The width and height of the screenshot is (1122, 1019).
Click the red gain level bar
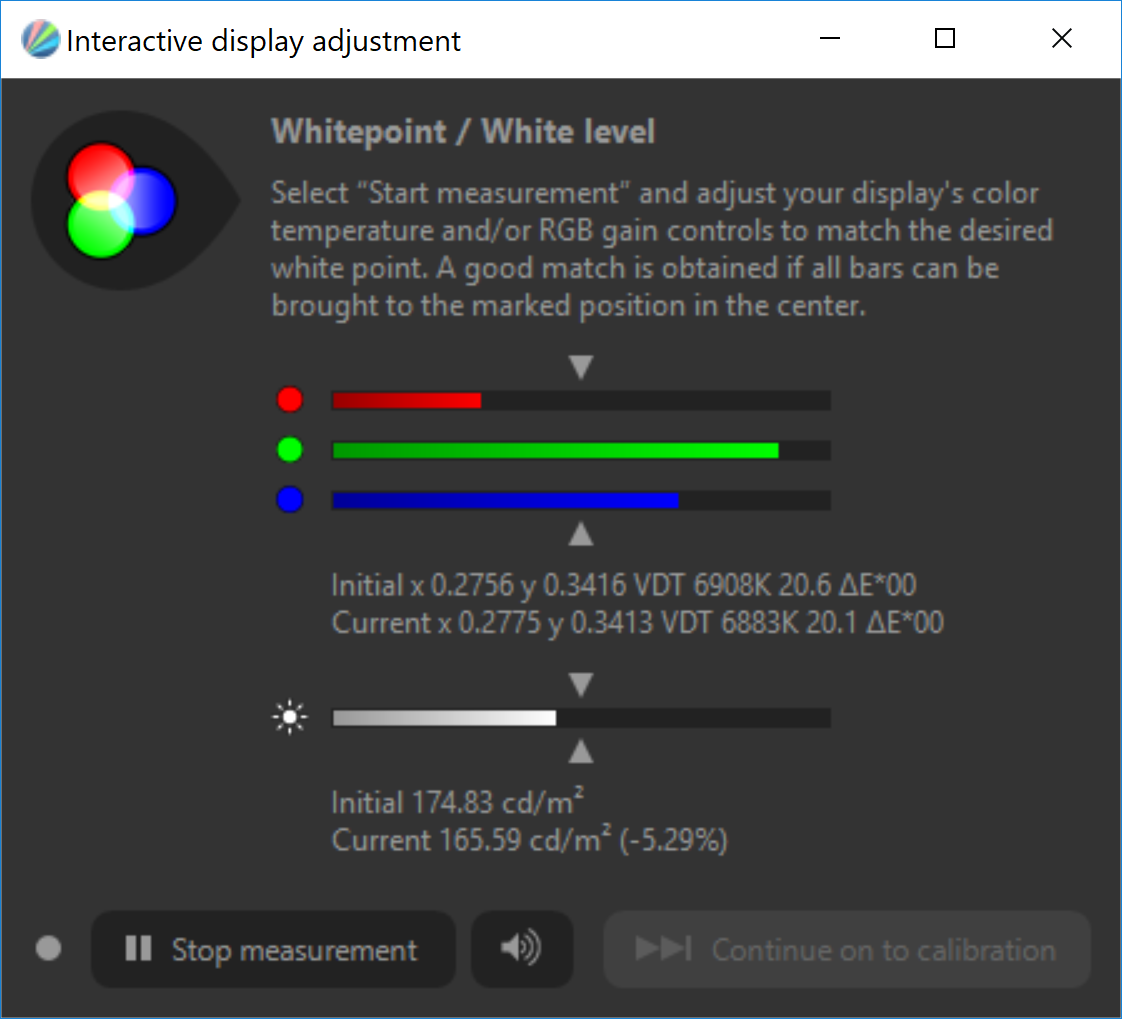coord(581,400)
